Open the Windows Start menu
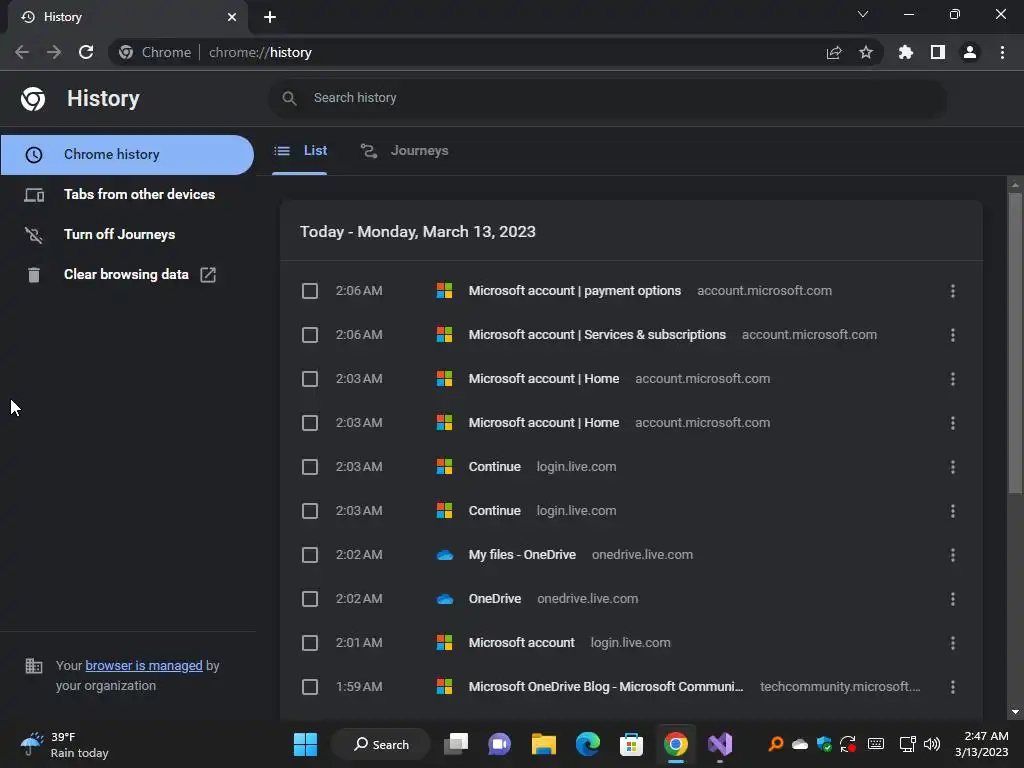 pyautogui.click(x=305, y=744)
